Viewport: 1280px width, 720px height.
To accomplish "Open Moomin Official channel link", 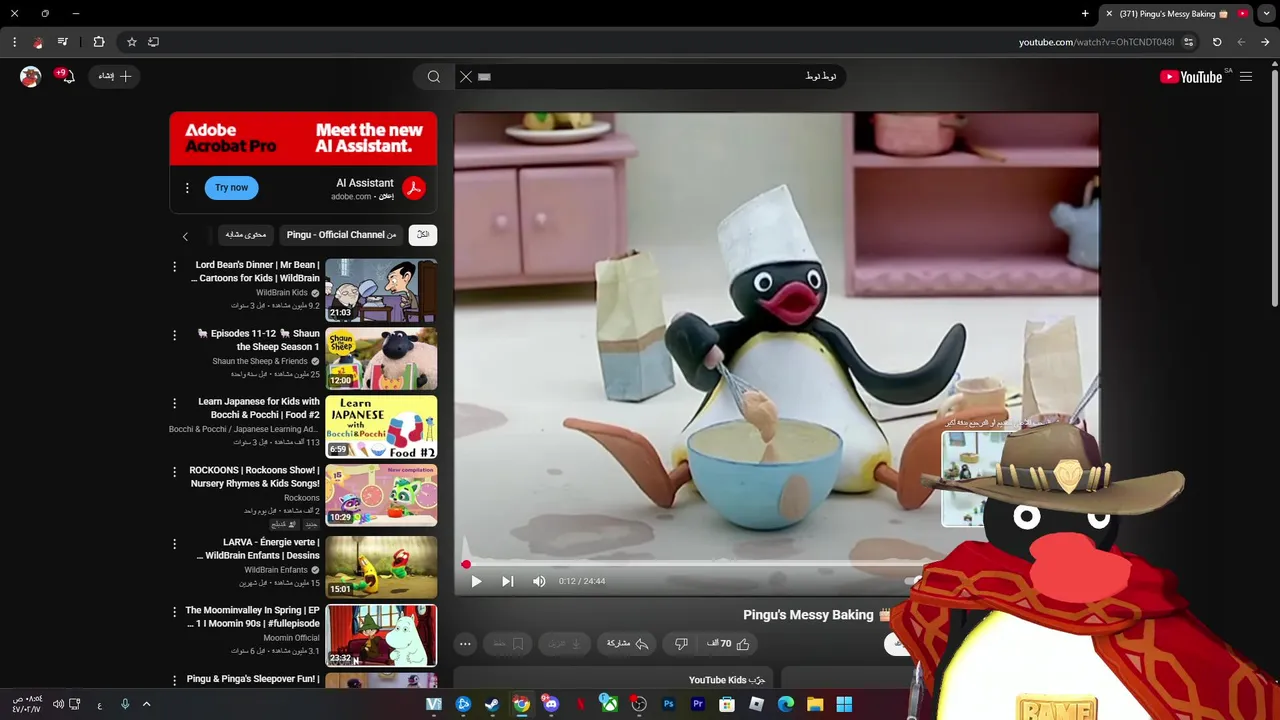I will 291,638.
